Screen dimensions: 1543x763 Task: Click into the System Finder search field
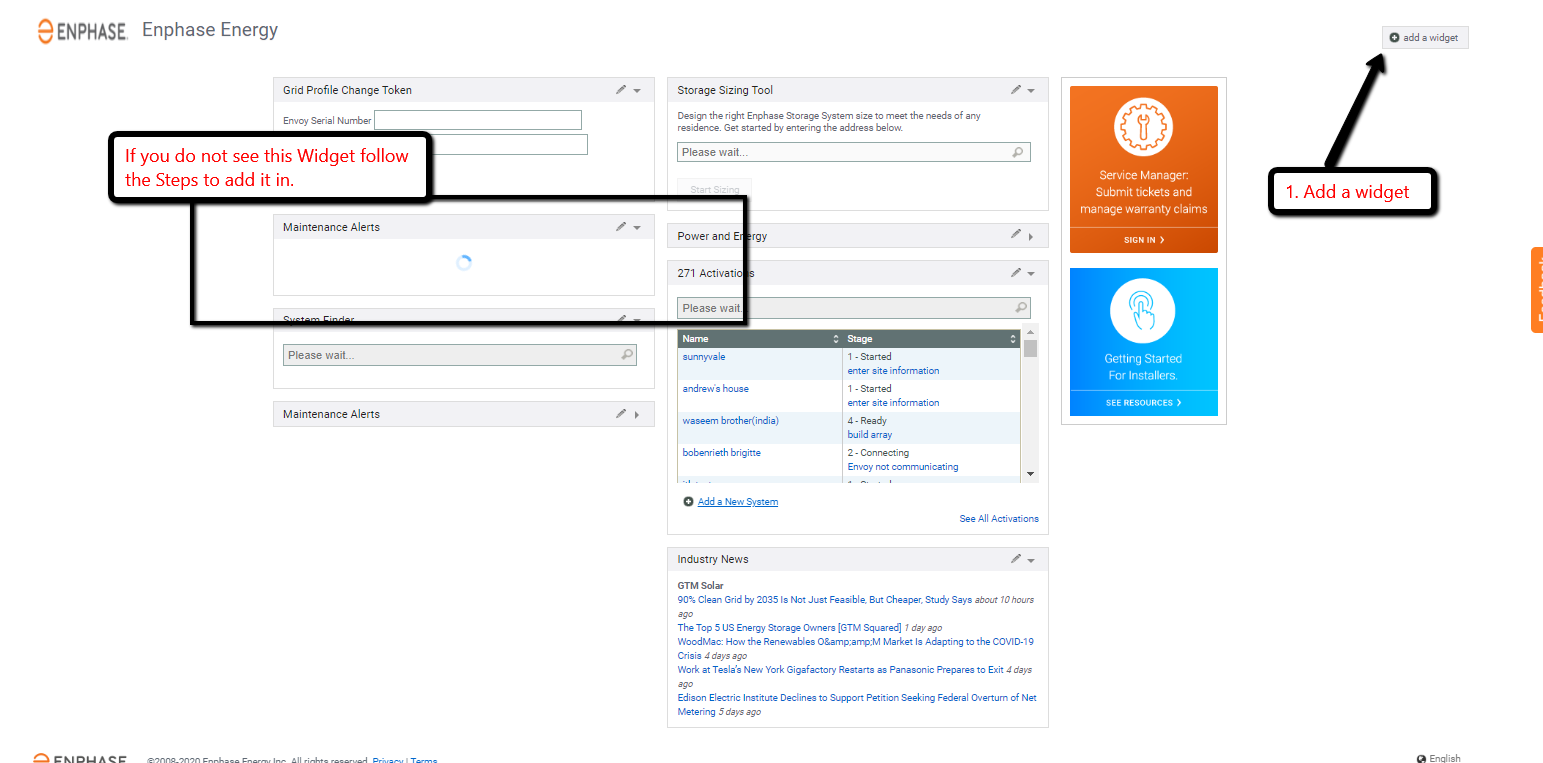460,355
